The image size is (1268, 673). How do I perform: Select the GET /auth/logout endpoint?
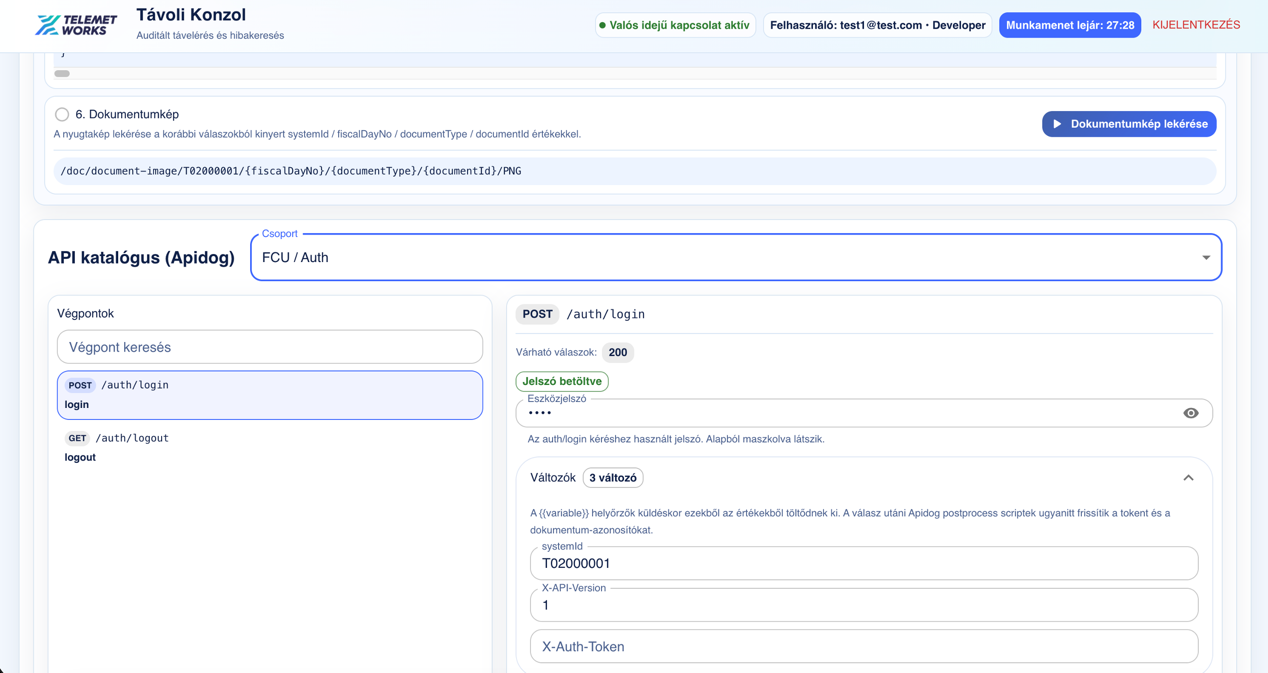click(270, 447)
